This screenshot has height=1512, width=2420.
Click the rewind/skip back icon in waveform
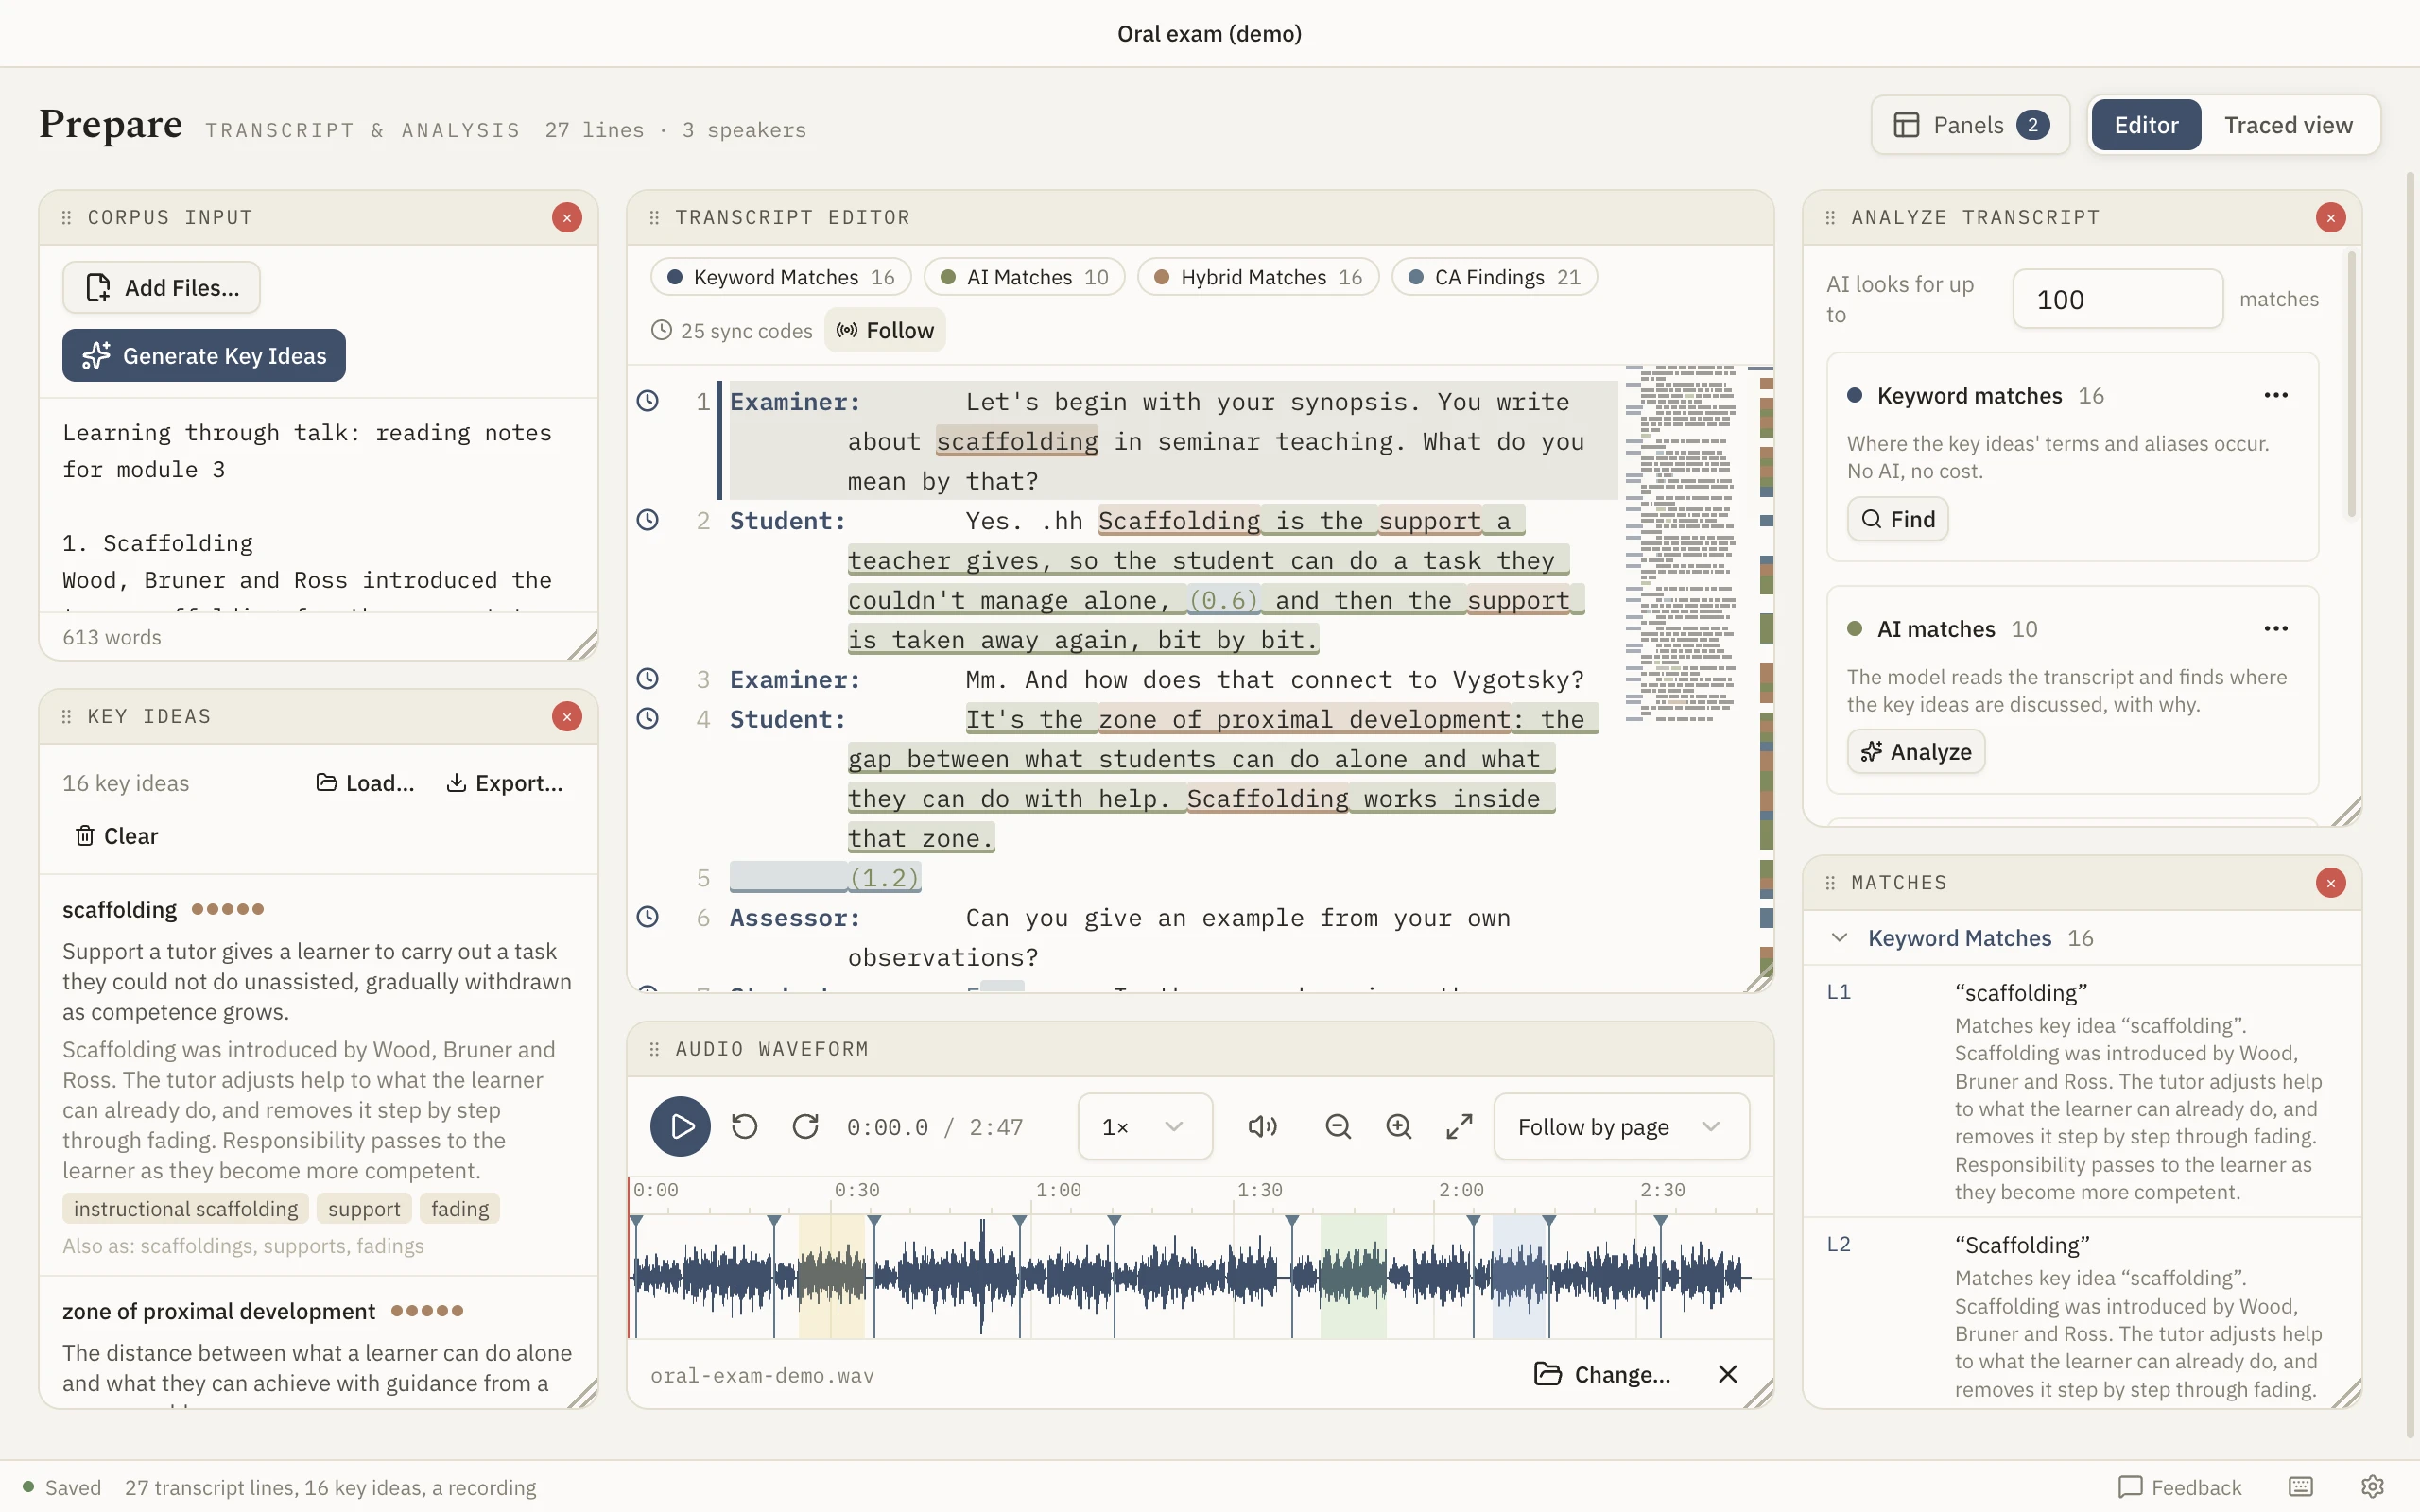pyautogui.click(x=745, y=1127)
